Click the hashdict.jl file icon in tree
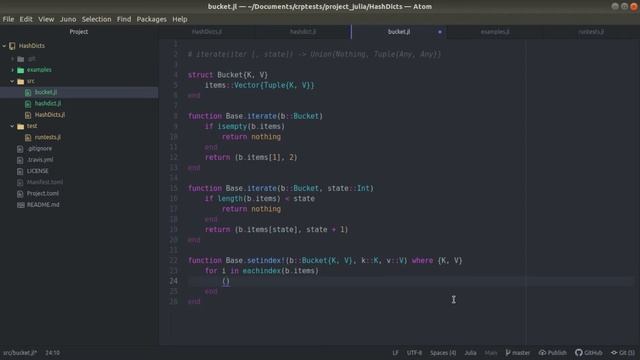The width and height of the screenshot is (640, 360). (x=28, y=104)
